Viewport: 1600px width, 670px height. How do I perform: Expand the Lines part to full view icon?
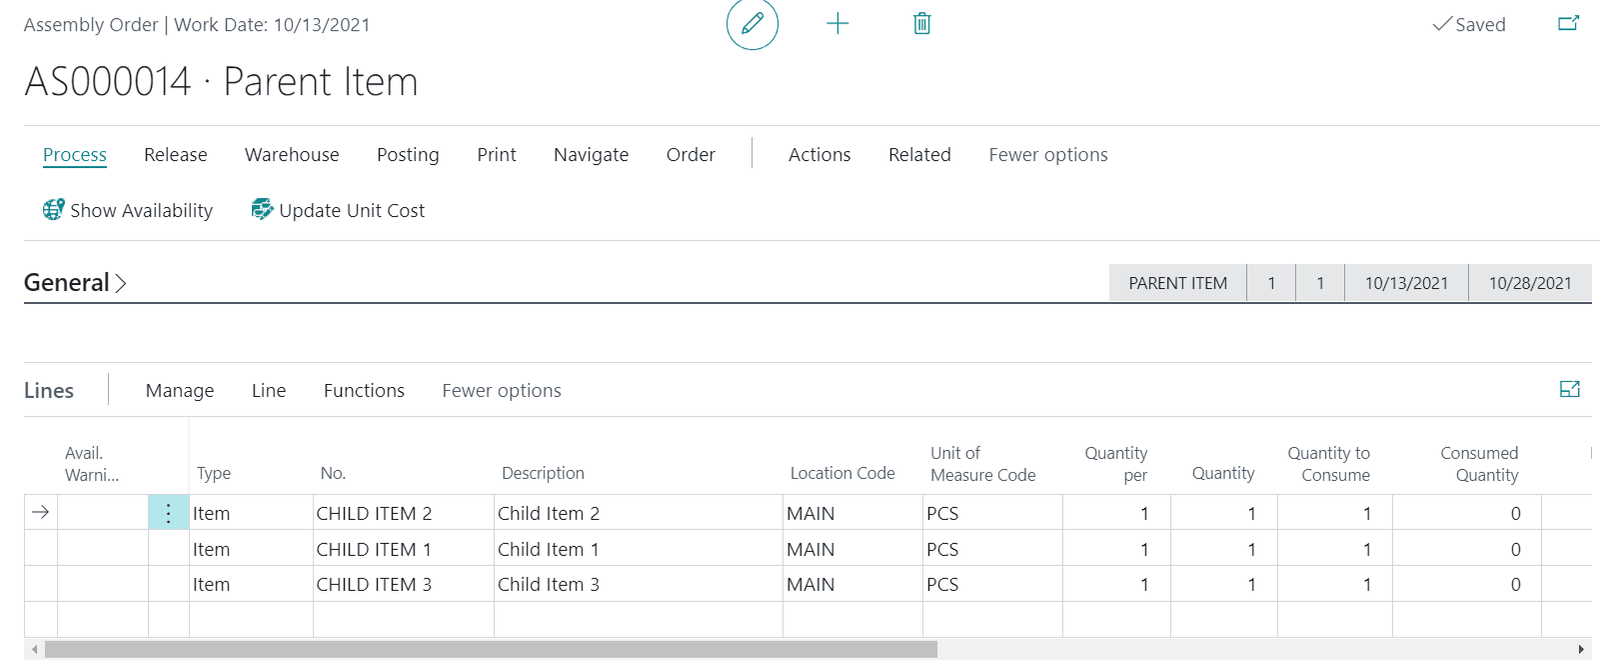pos(1569,390)
